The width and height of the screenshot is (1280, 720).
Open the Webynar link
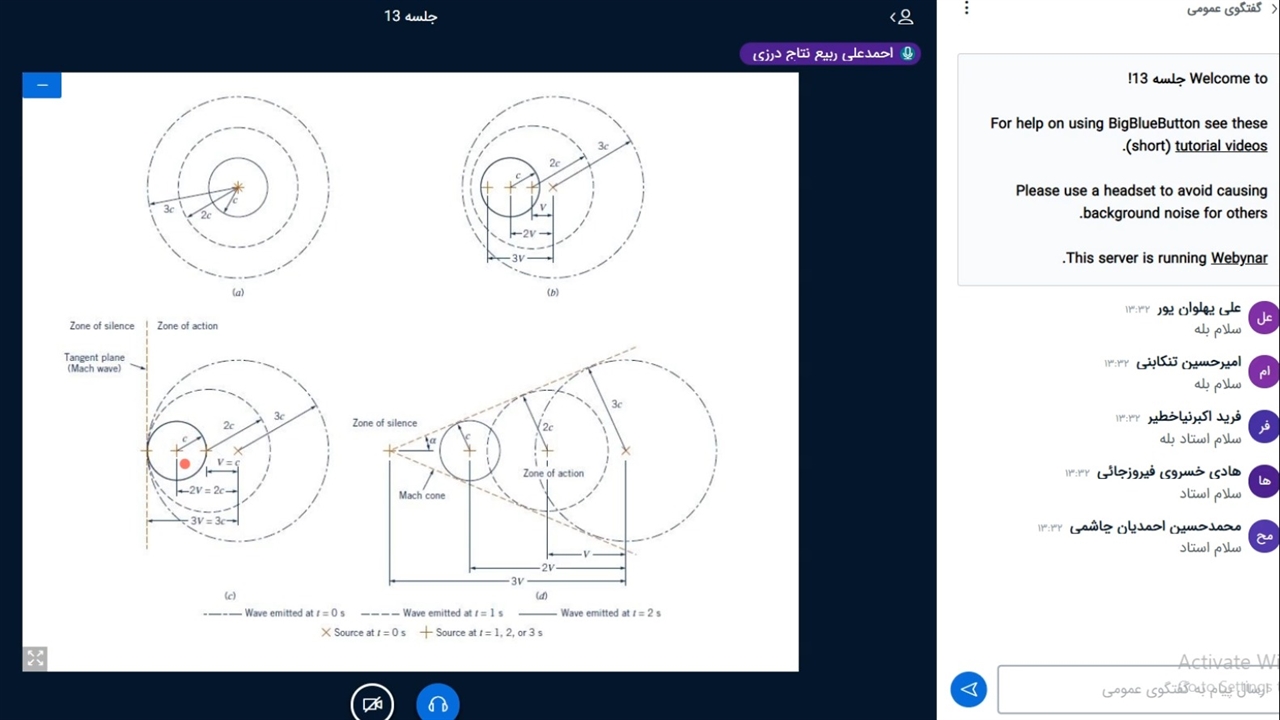1238,258
